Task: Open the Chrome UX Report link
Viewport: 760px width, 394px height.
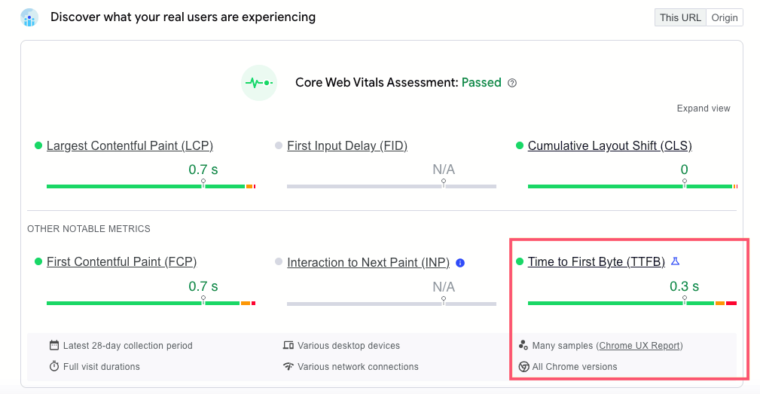Action: pos(639,346)
